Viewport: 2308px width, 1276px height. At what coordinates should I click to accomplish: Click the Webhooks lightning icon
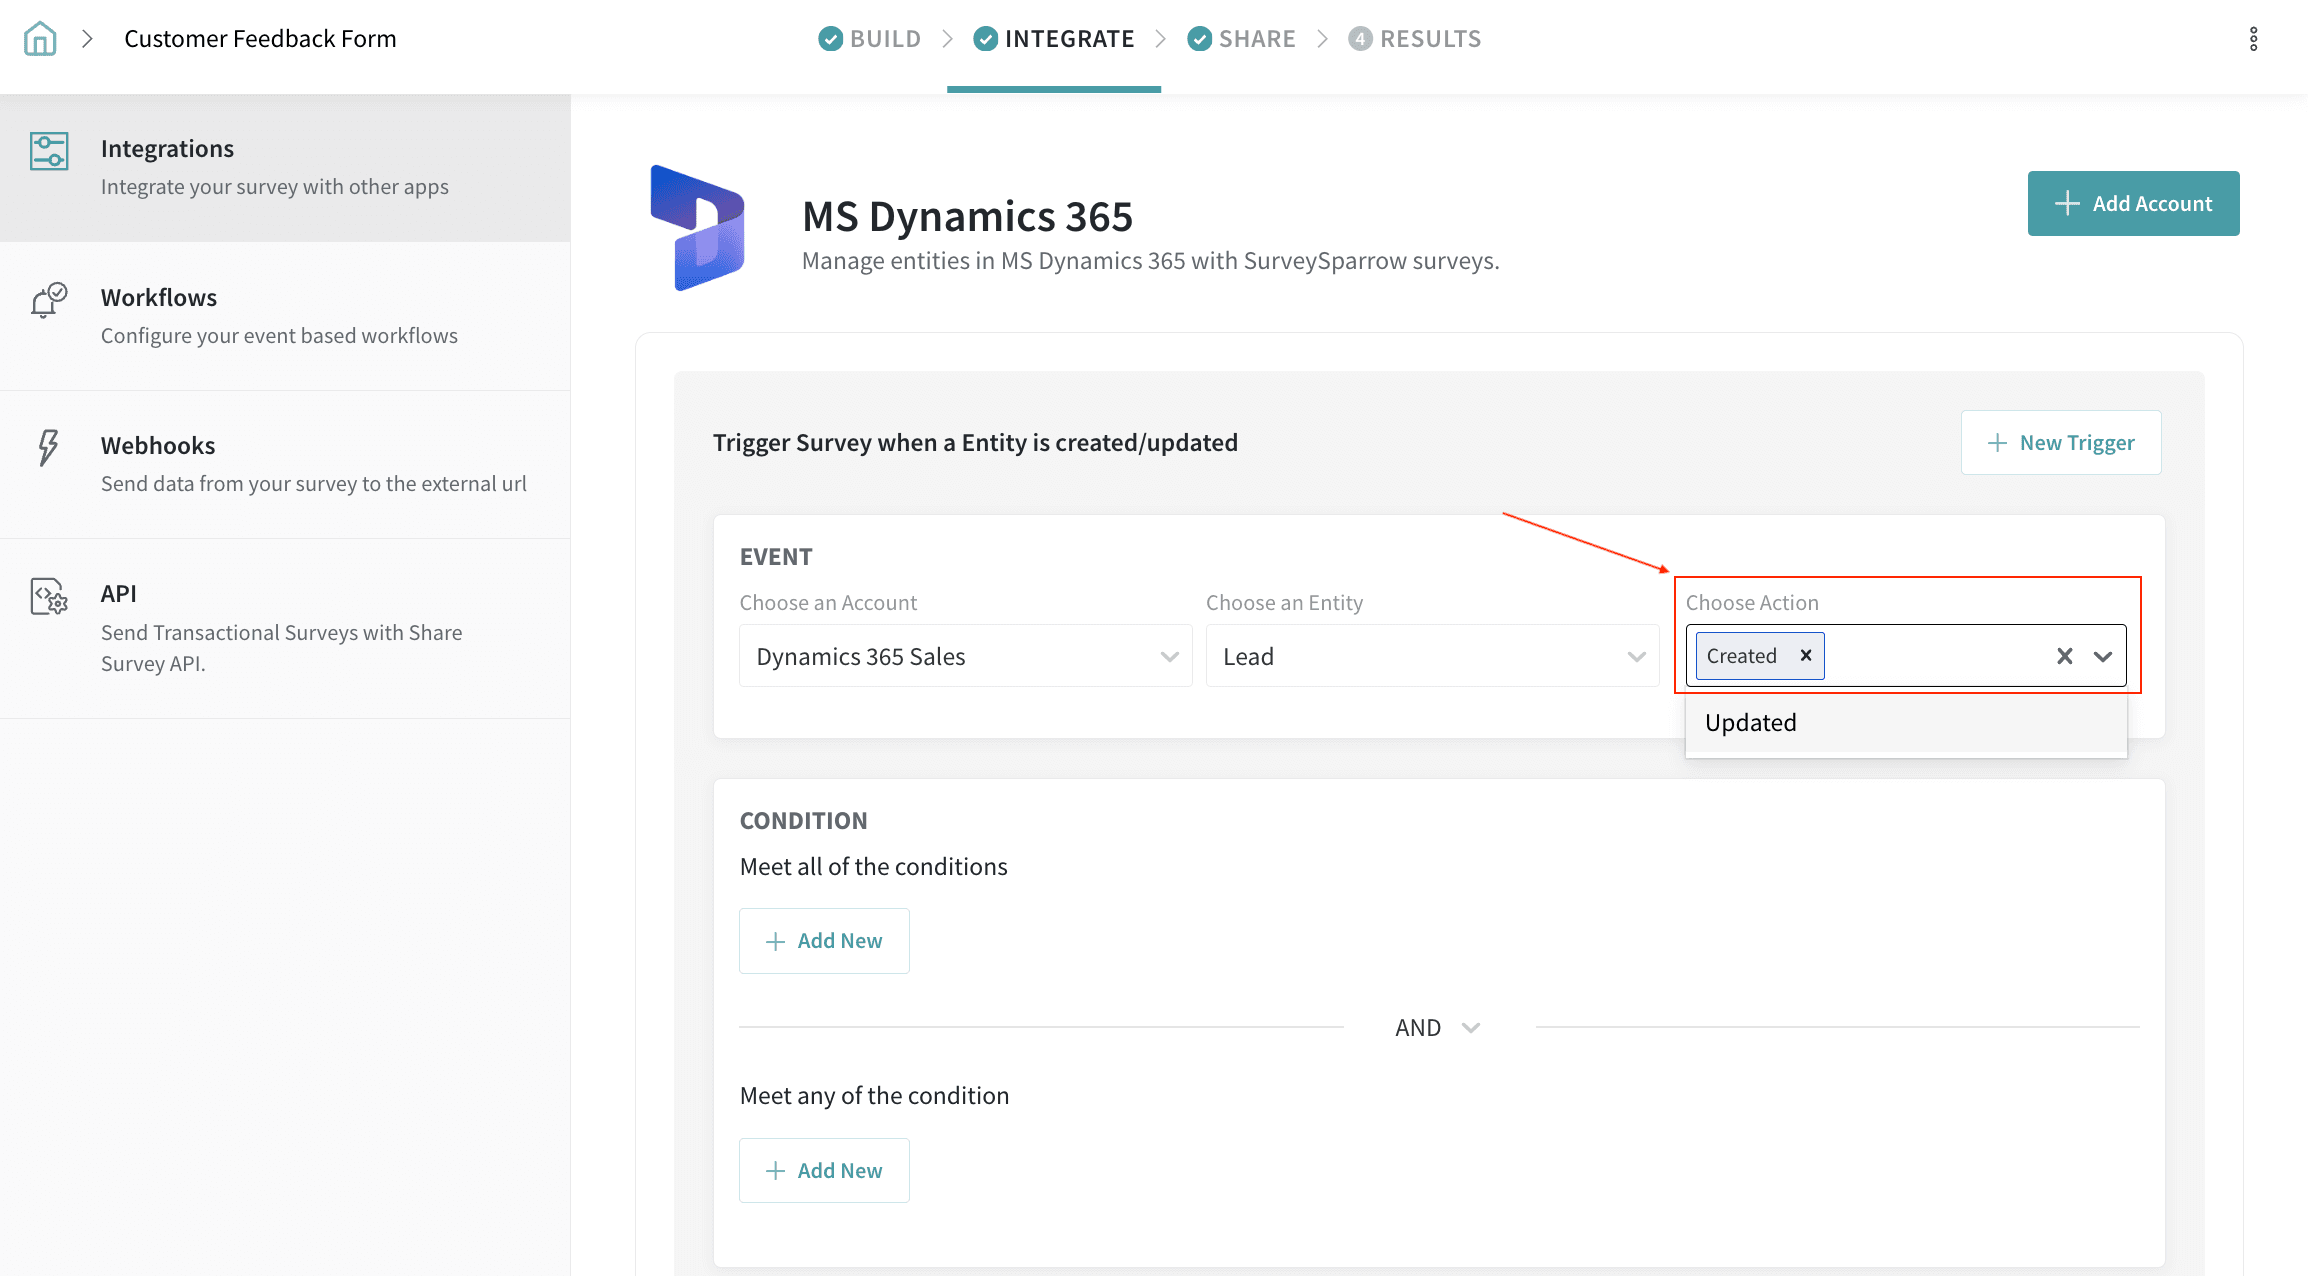tap(48, 447)
